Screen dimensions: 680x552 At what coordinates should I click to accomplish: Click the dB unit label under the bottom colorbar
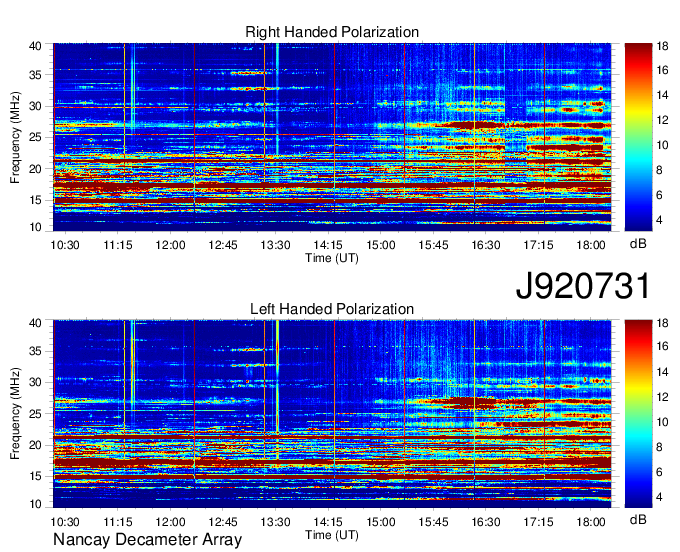coord(638,519)
